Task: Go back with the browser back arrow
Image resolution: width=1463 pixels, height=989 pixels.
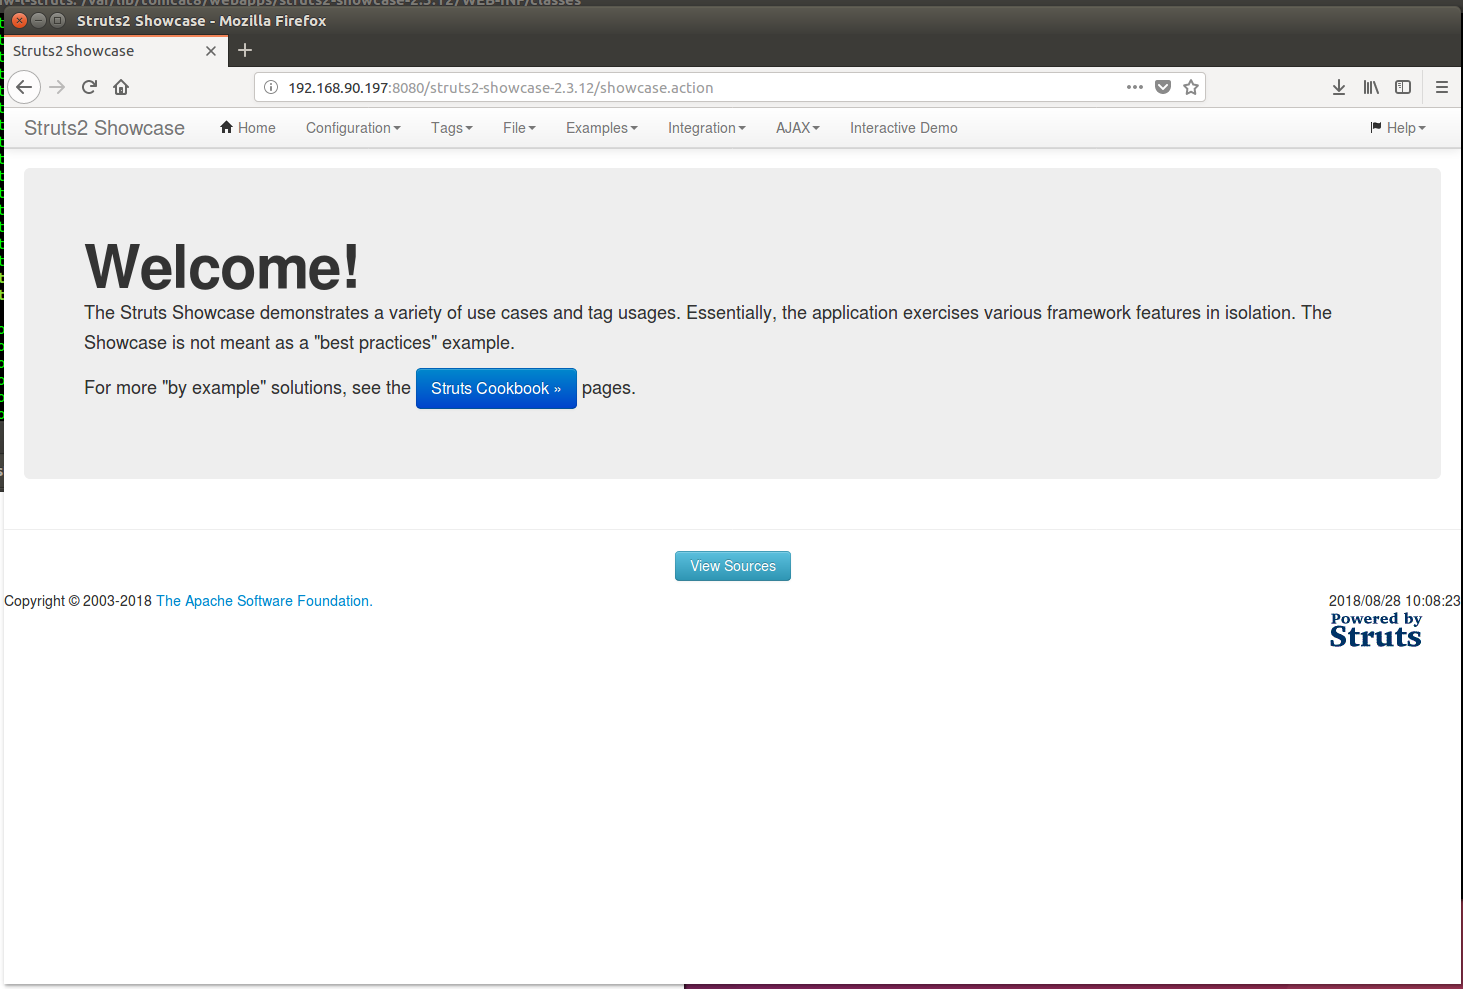Action: [24, 87]
